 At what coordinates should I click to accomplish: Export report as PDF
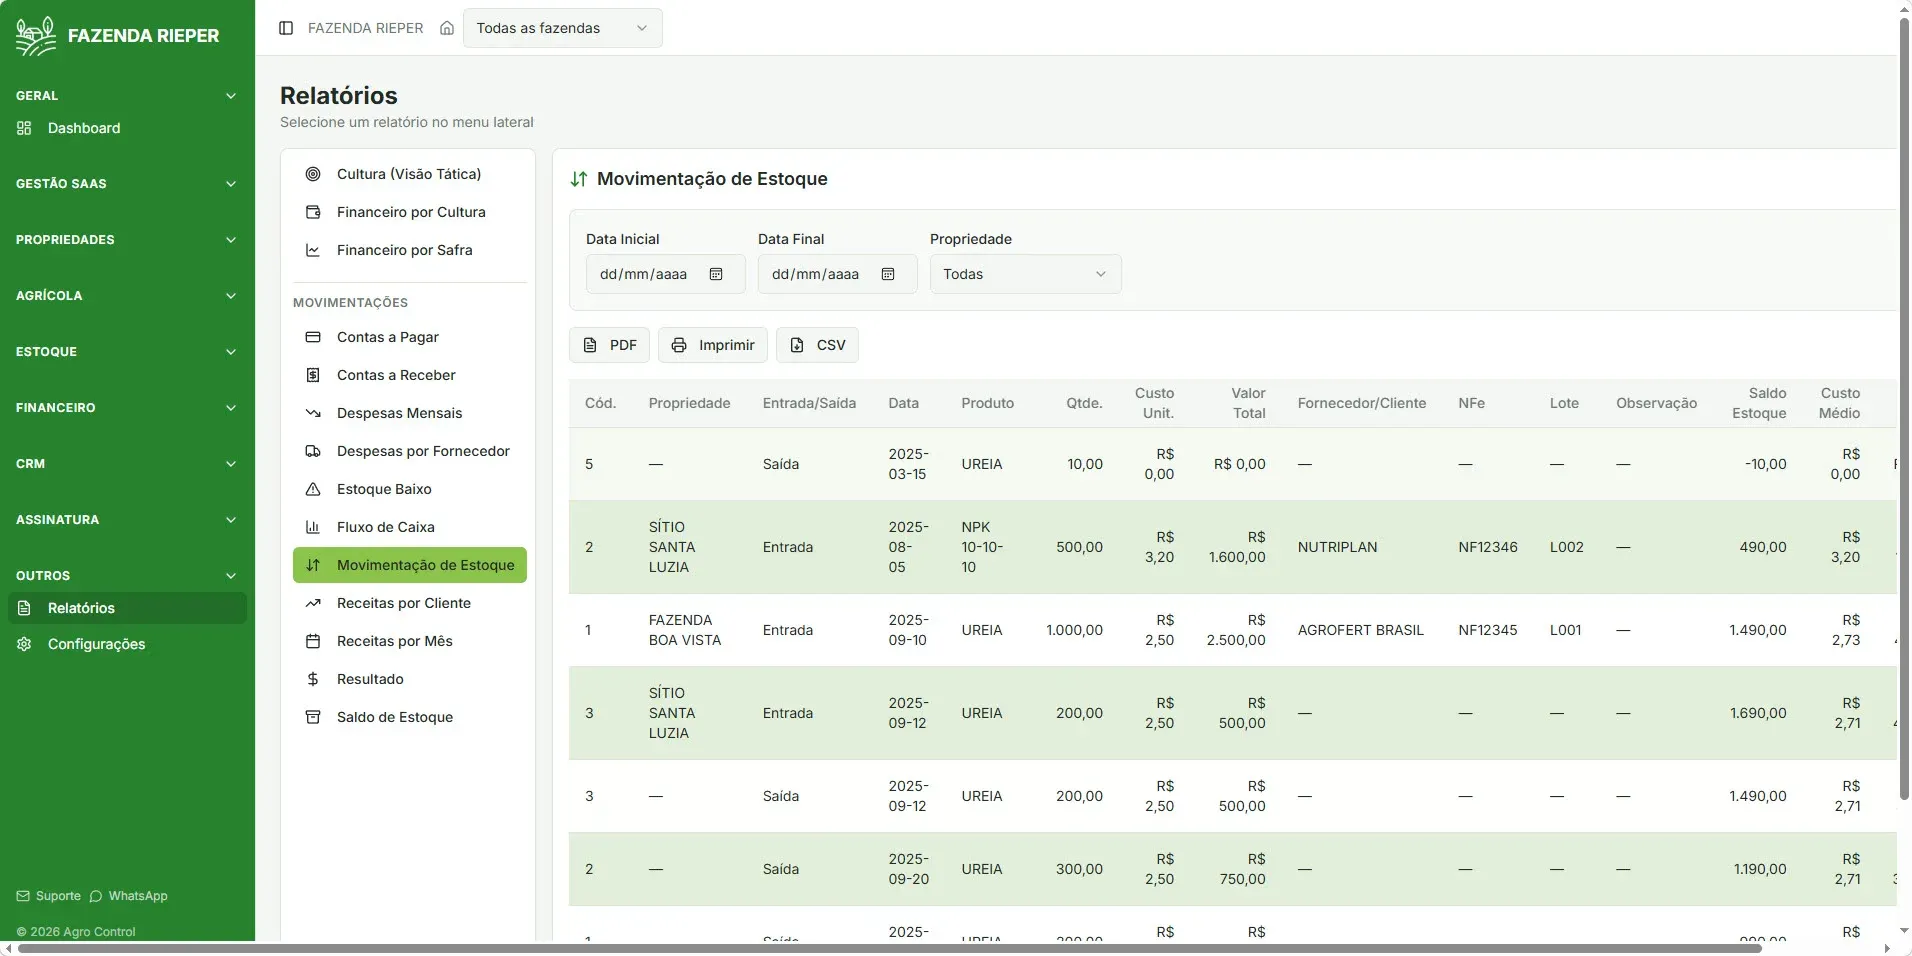click(x=610, y=345)
